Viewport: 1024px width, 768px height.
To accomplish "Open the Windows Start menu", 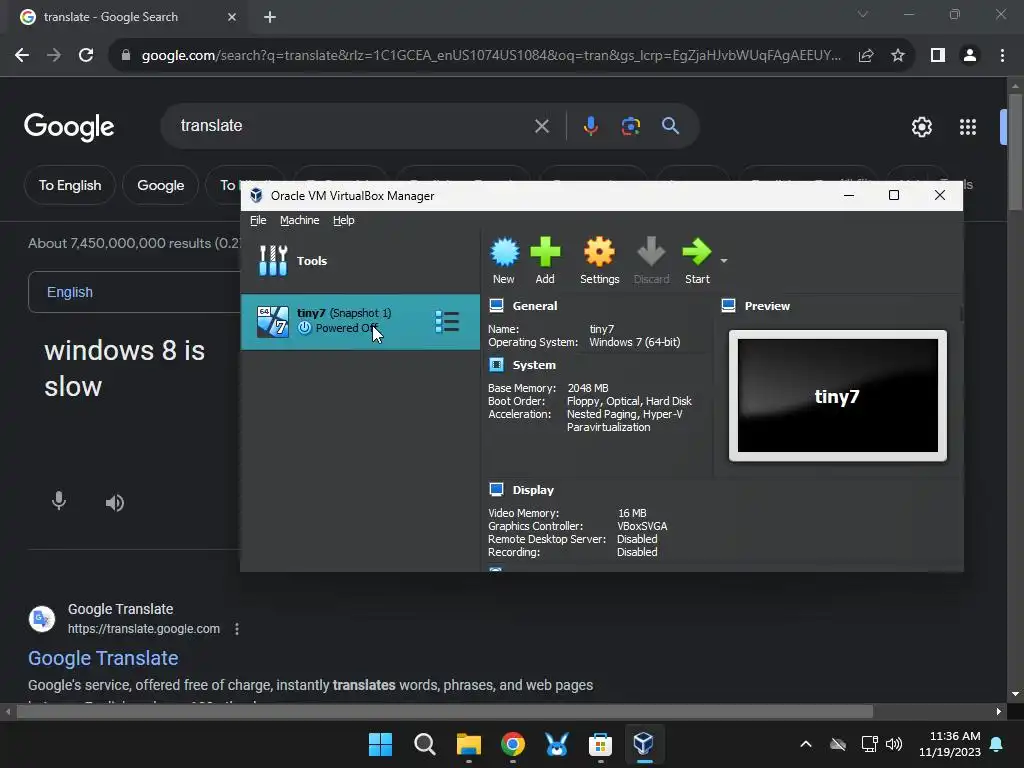I will coord(381,744).
